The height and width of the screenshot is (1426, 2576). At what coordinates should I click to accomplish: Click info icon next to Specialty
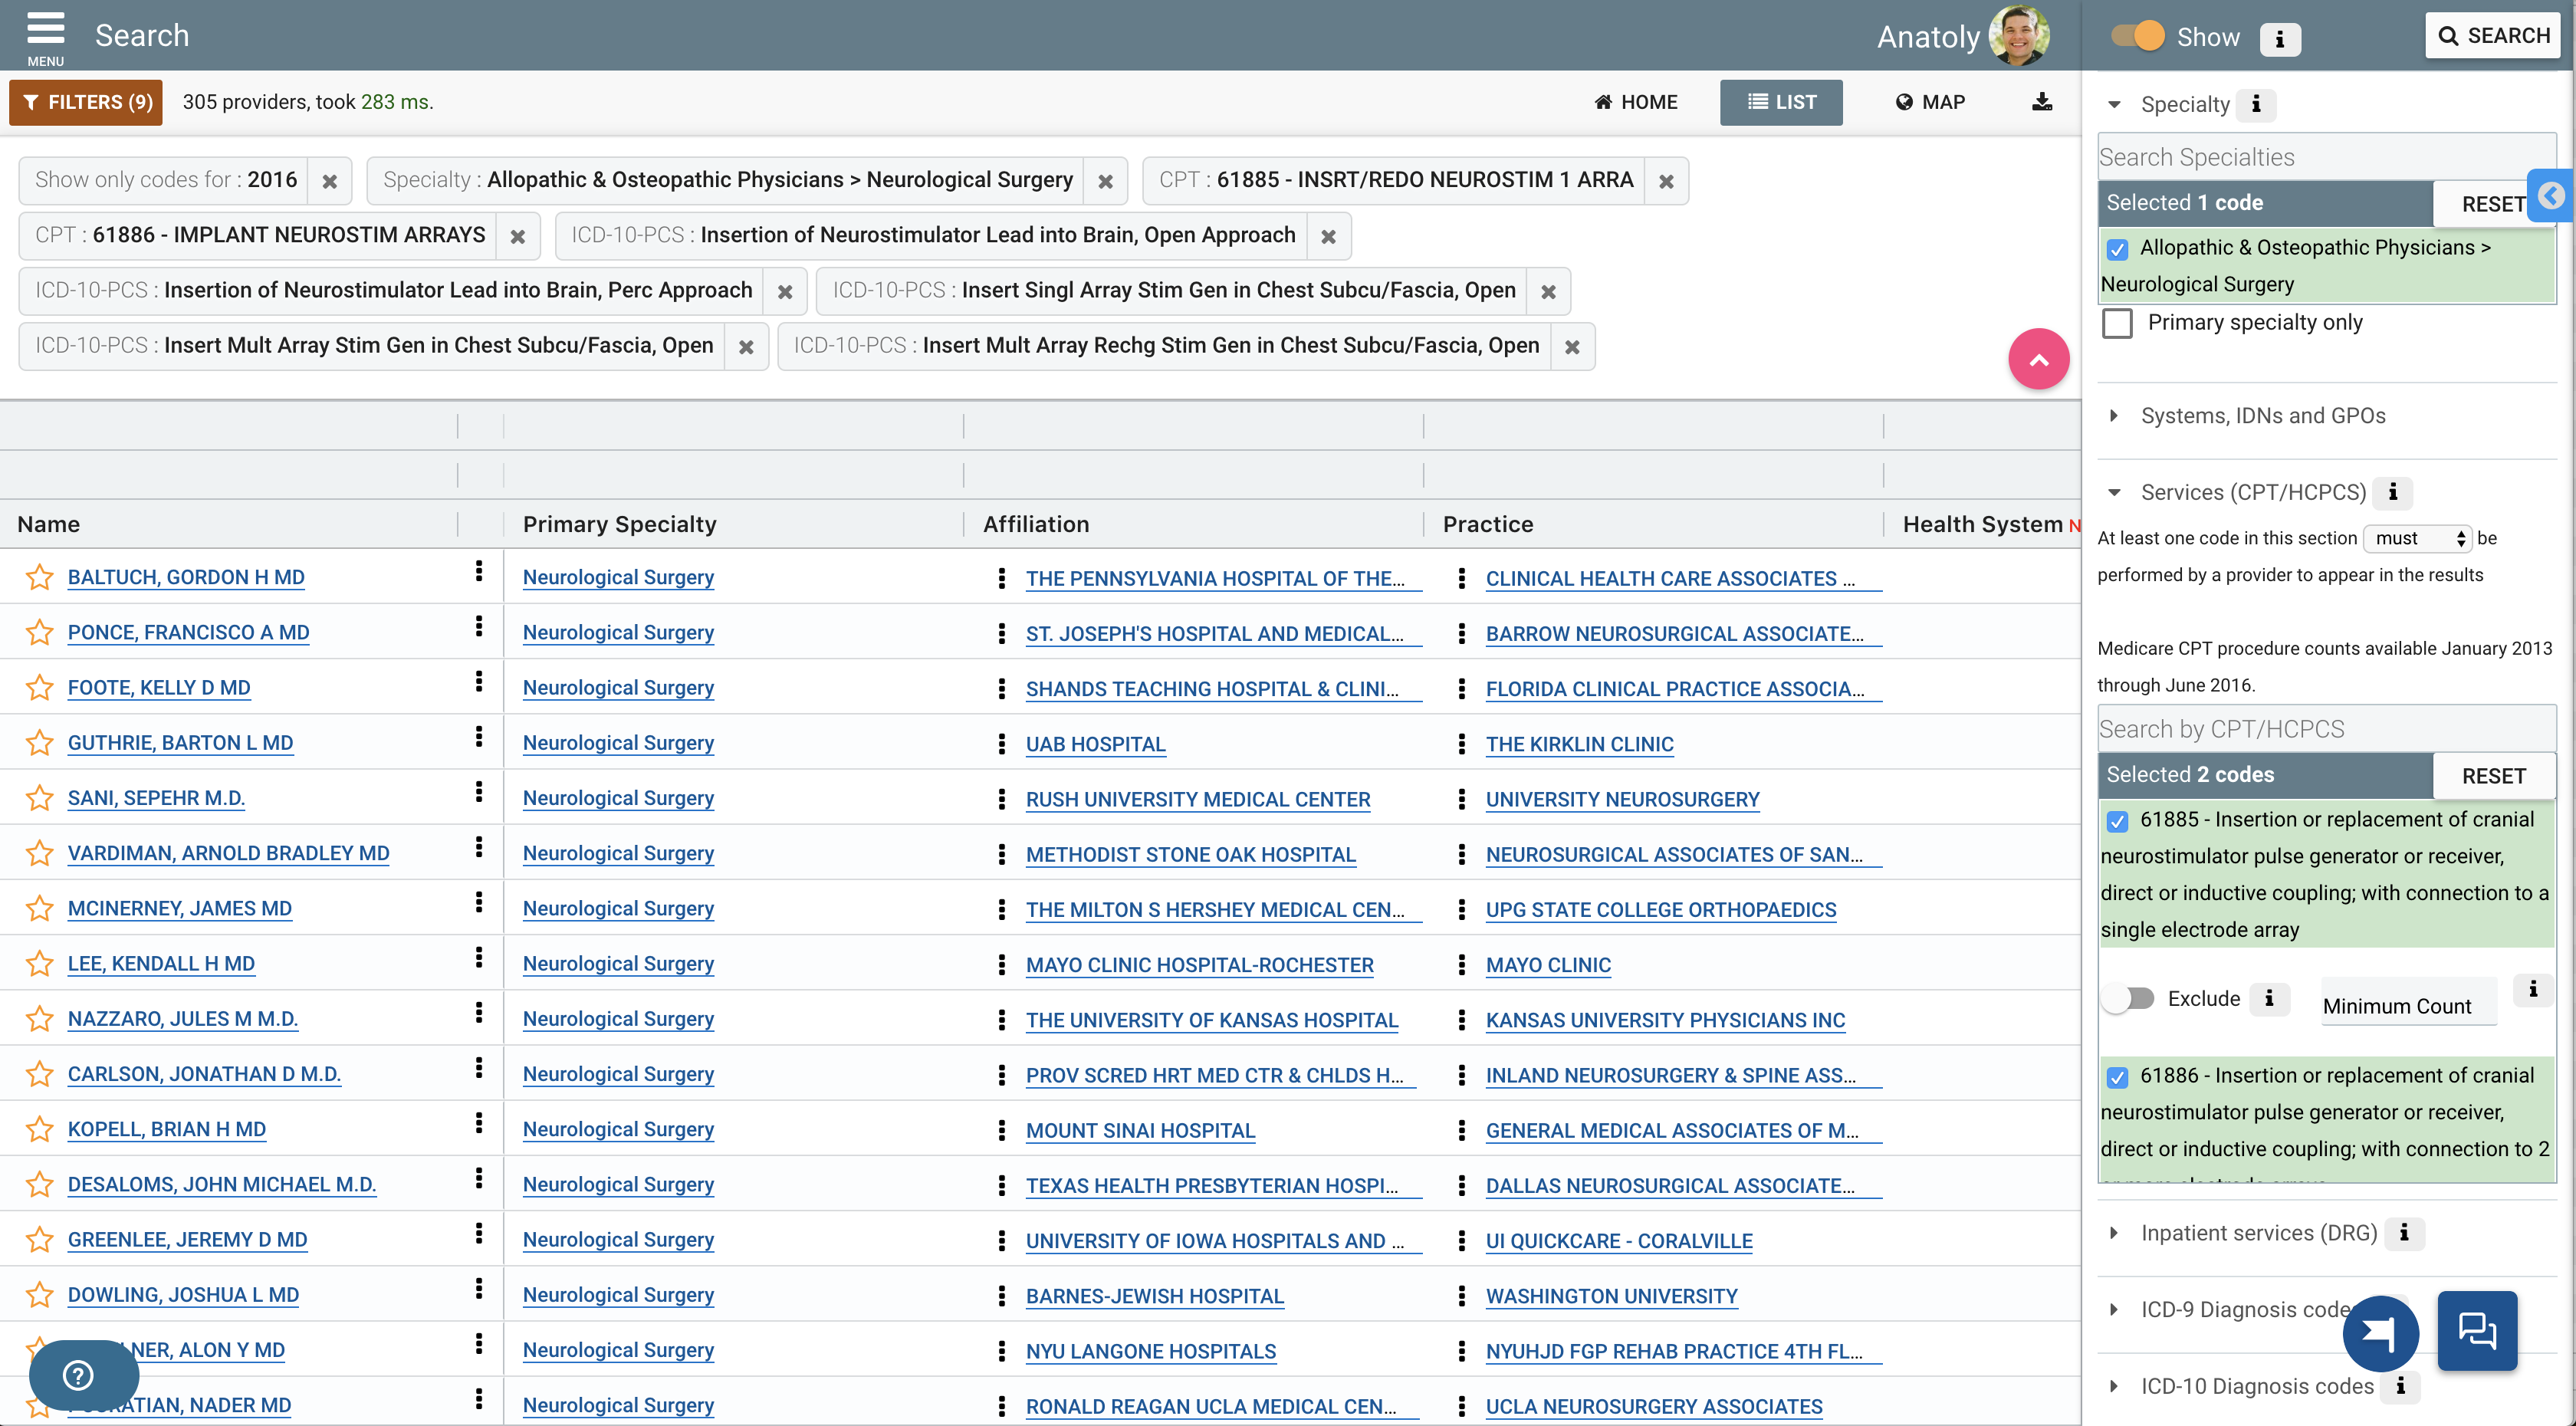[x=2256, y=104]
